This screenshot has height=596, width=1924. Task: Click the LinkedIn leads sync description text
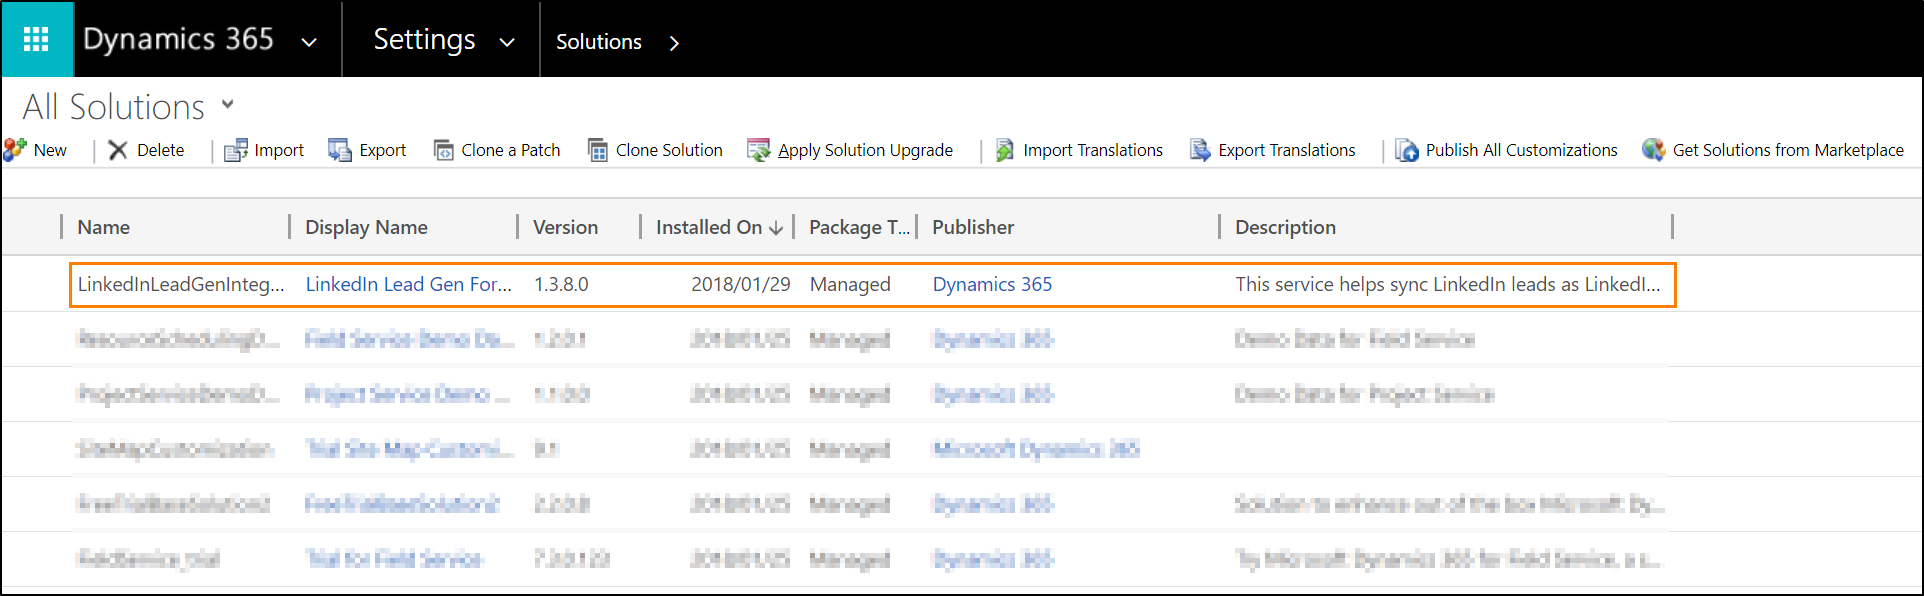tap(1447, 284)
